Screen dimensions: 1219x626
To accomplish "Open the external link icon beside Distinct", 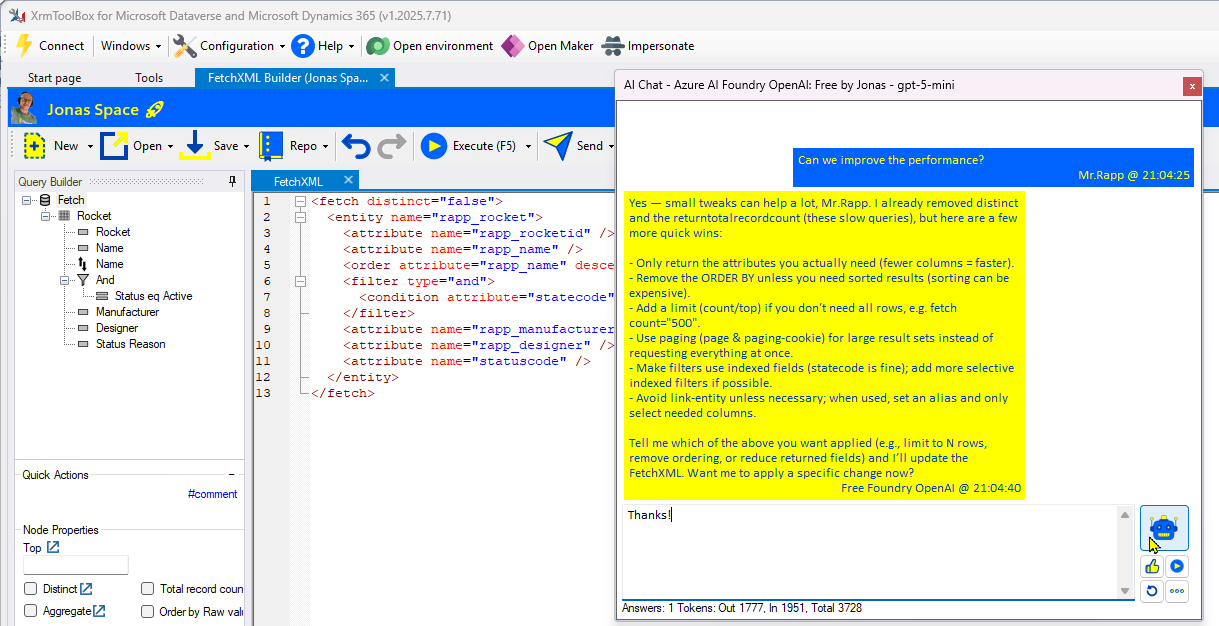I will [86, 589].
